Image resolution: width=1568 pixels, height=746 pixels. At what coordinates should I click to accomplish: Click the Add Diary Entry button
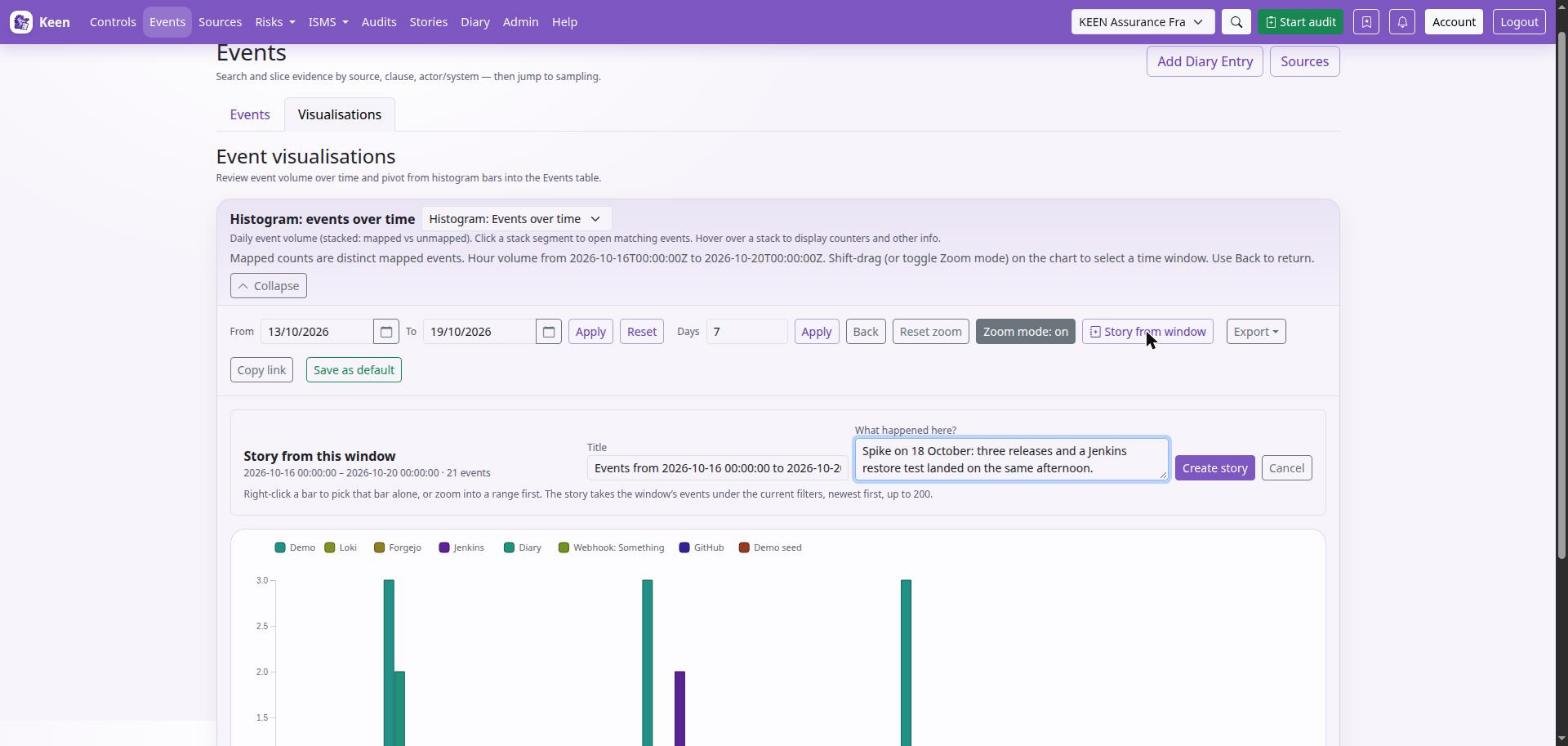coord(1205,62)
